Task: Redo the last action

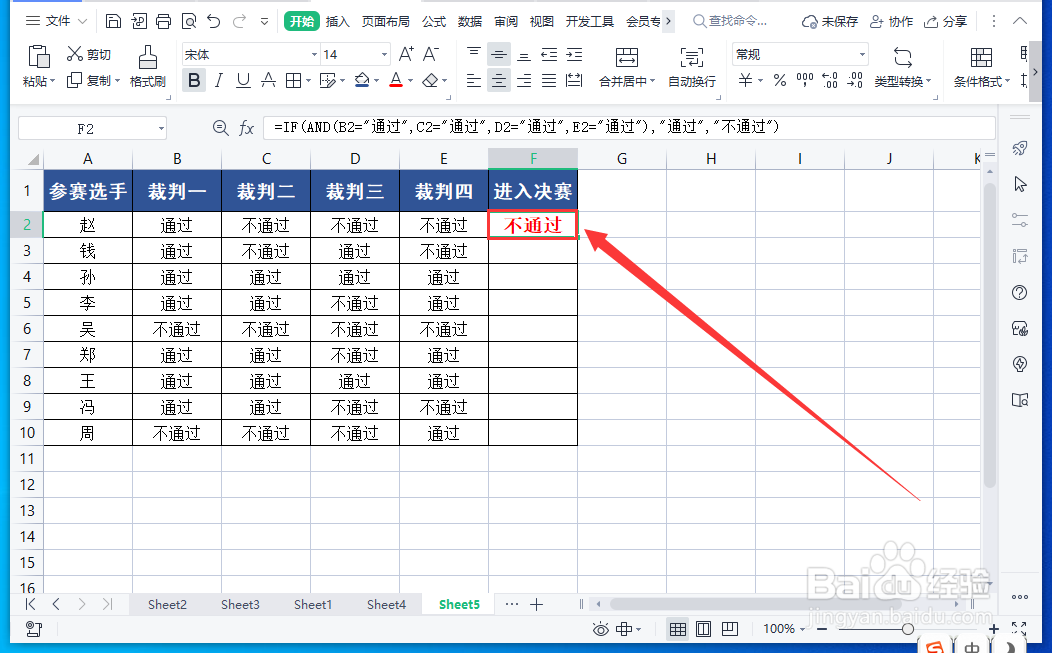Action: (240, 21)
